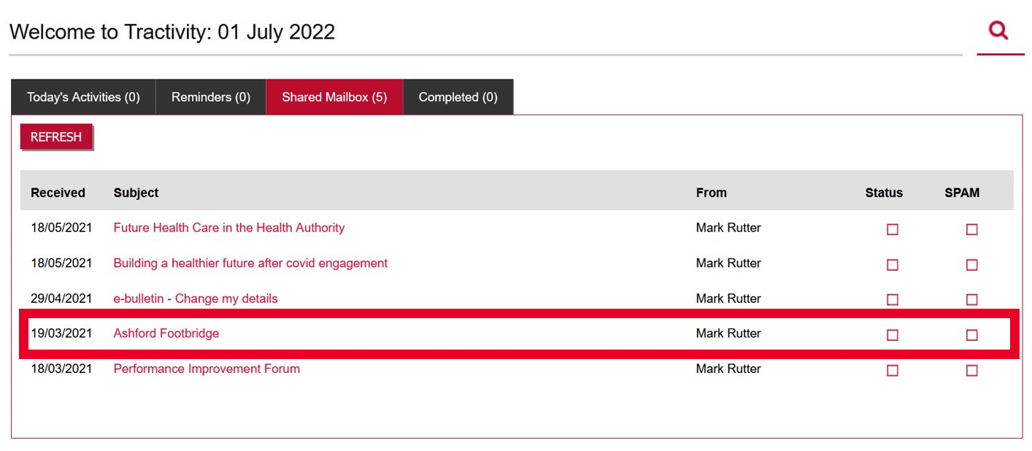
Task: Go to the Completed tab
Action: click(x=458, y=97)
